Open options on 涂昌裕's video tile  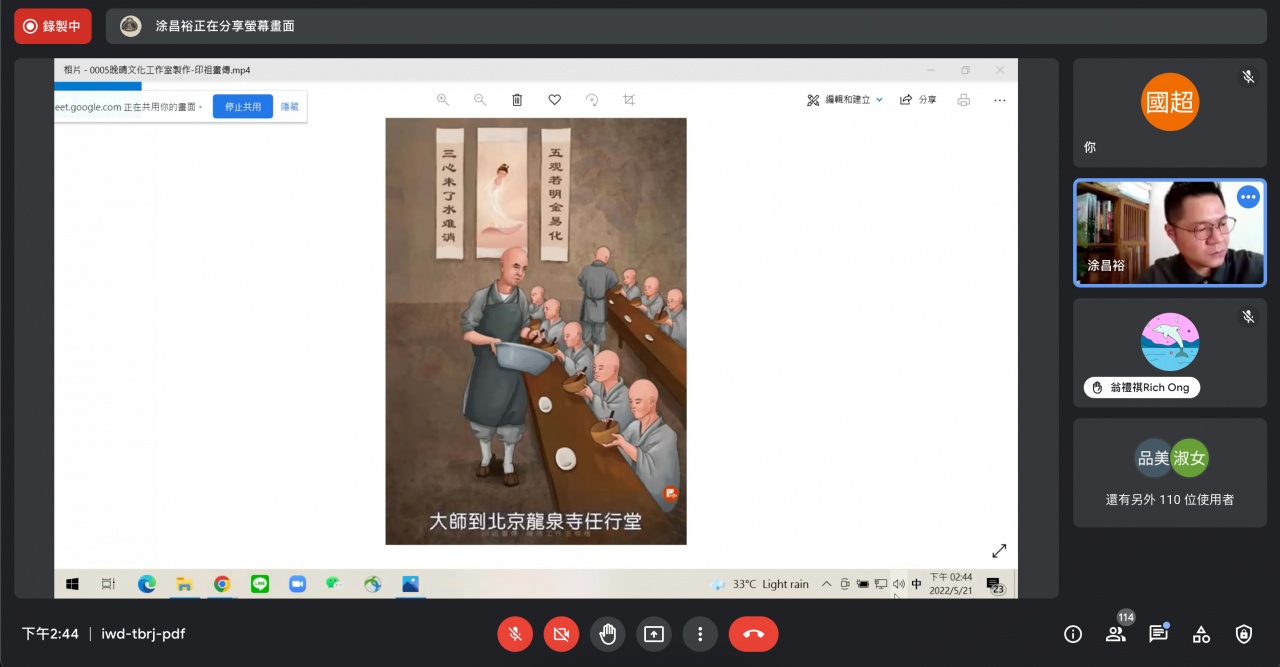pyautogui.click(x=1248, y=197)
